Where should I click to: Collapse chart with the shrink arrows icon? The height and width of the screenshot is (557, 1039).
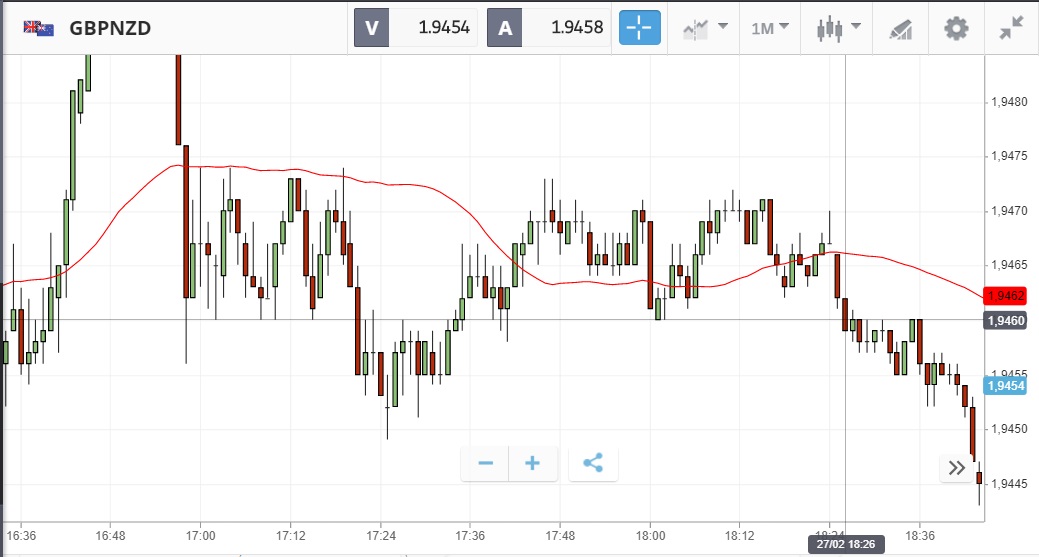coord(1011,28)
